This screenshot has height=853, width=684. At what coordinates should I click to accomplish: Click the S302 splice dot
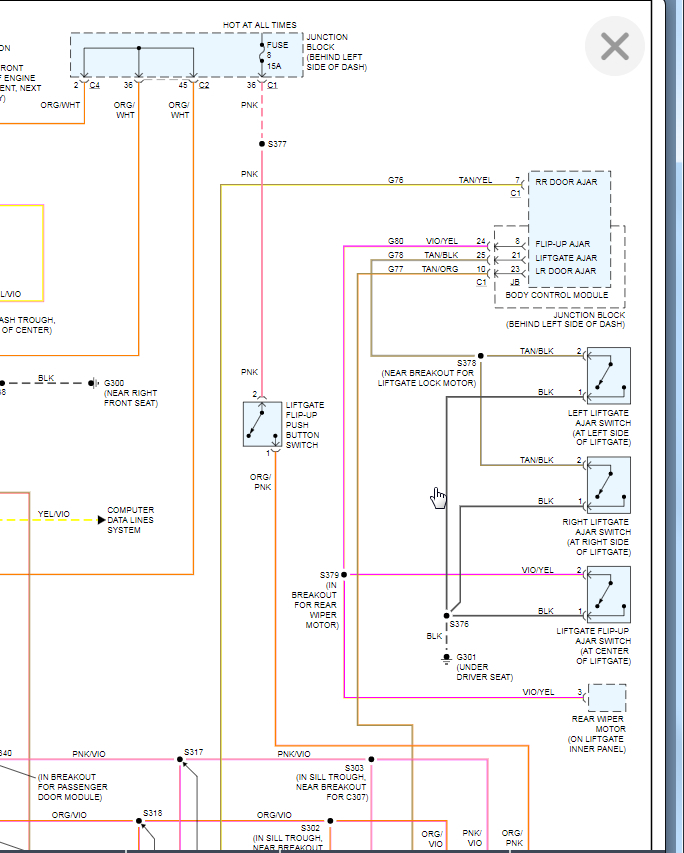(330, 821)
